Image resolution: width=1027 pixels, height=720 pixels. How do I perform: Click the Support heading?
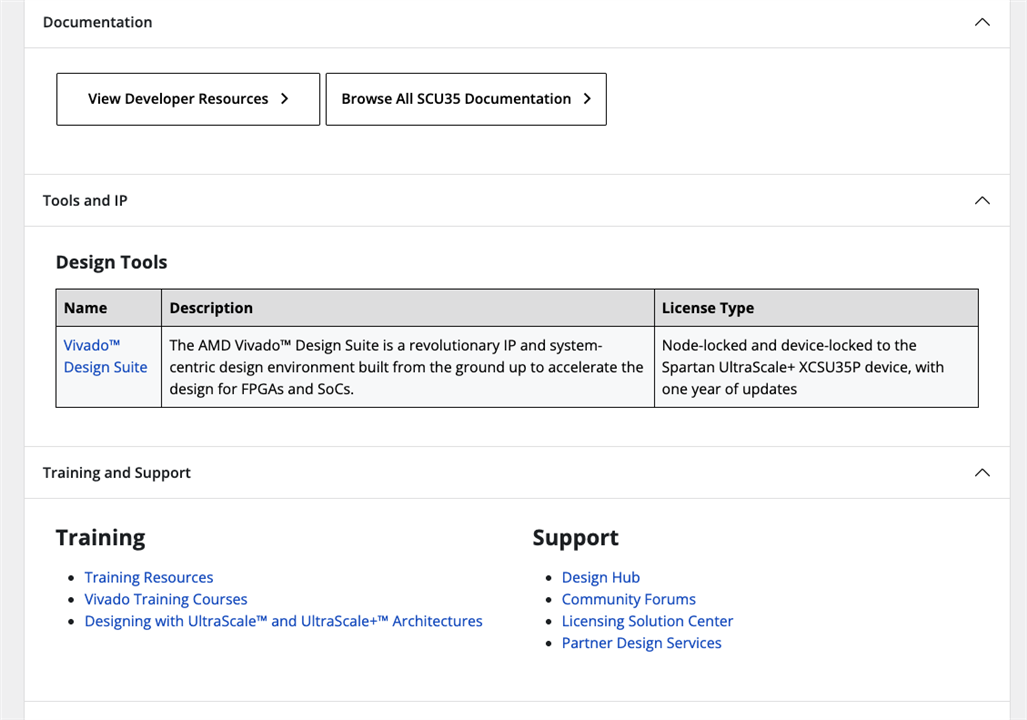pyautogui.click(x=575, y=537)
